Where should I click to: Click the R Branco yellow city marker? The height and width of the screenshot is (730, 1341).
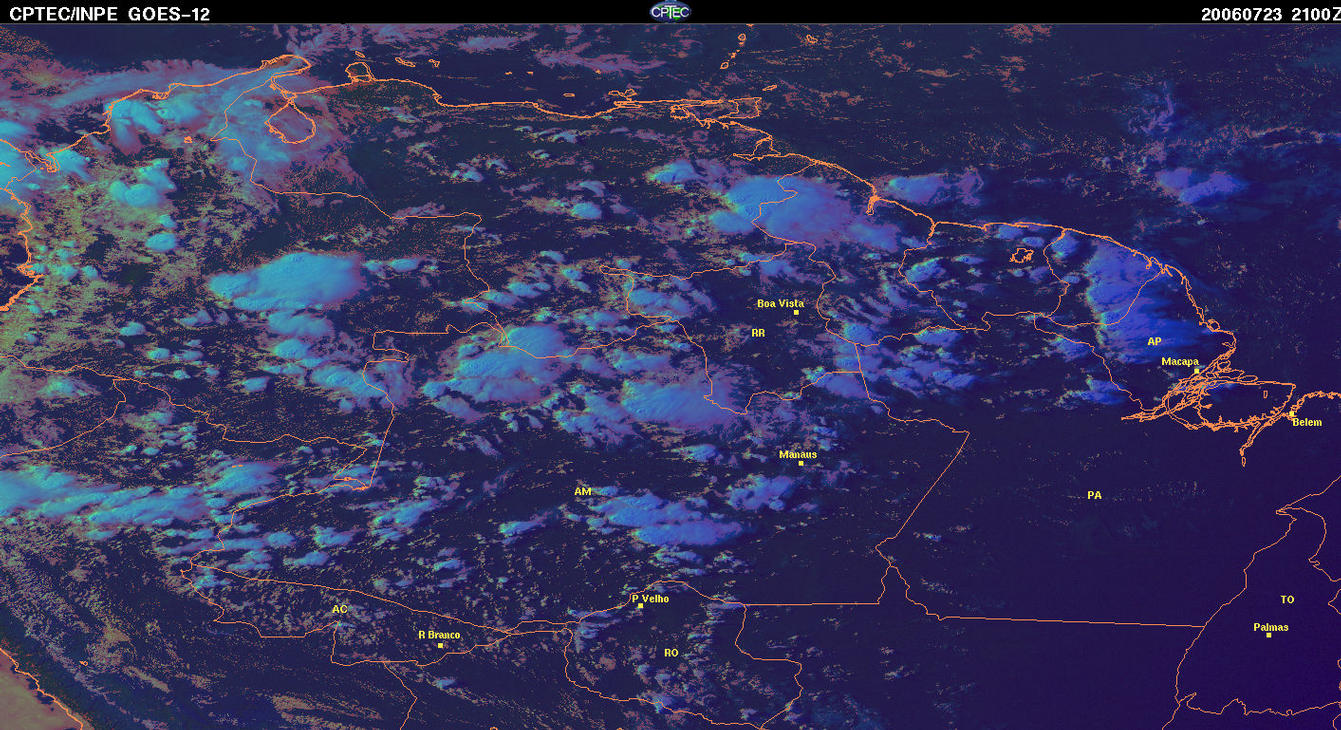440,645
